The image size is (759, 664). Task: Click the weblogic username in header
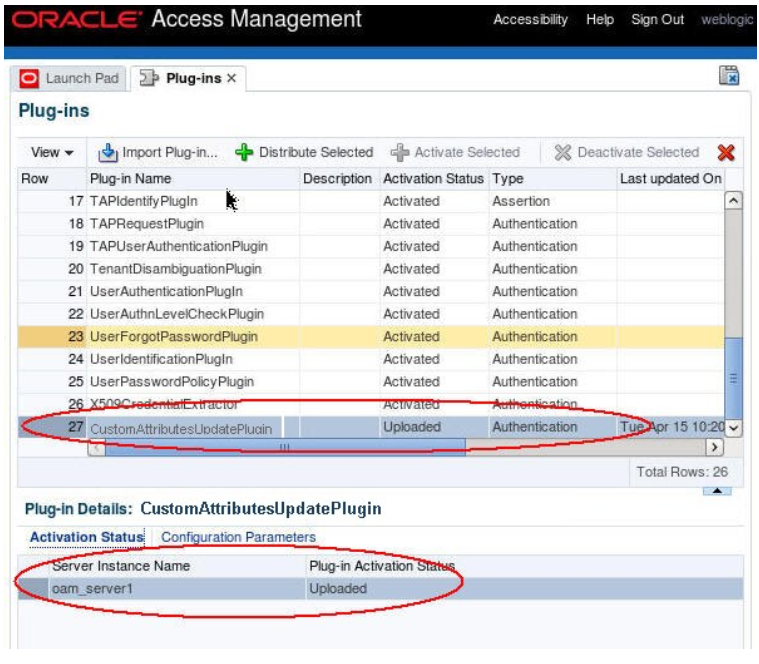[727, 19]
